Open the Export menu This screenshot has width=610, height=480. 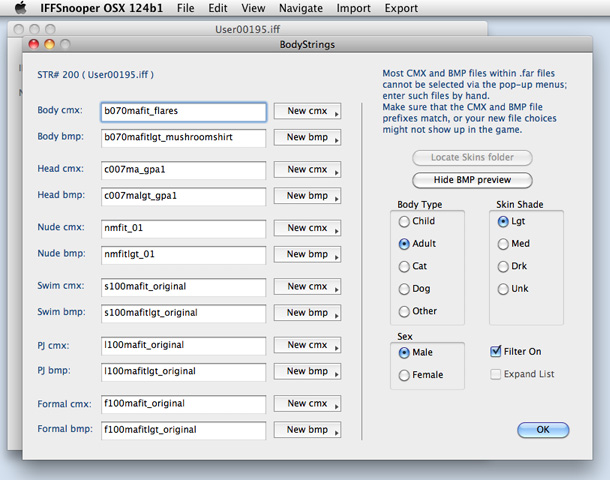(401, 8)
